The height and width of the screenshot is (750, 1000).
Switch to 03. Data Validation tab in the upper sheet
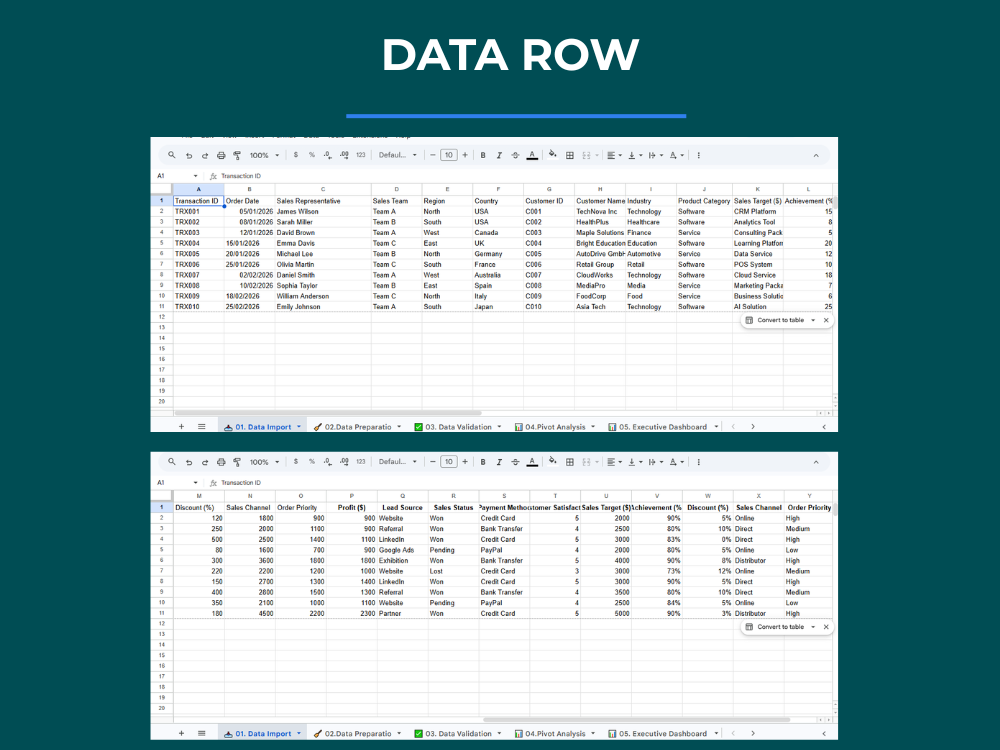(x=457, y=427)
